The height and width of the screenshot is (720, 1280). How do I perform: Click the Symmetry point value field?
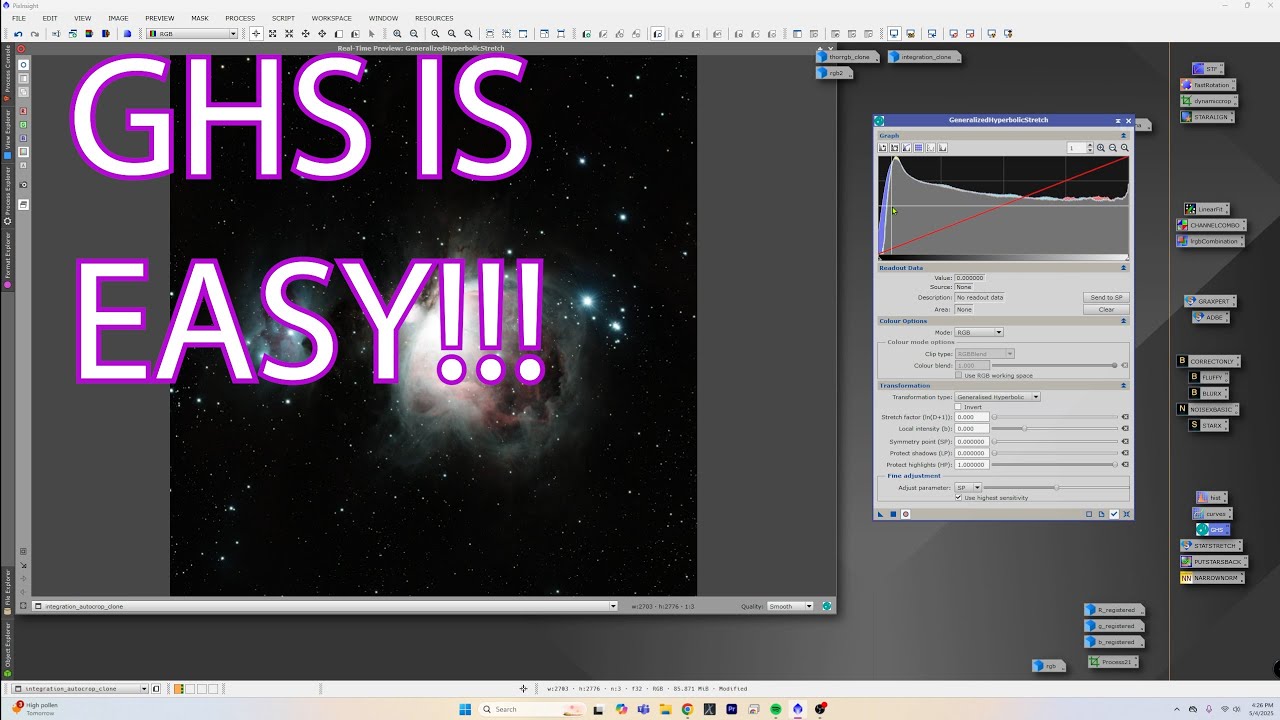[x=972, y=441]
